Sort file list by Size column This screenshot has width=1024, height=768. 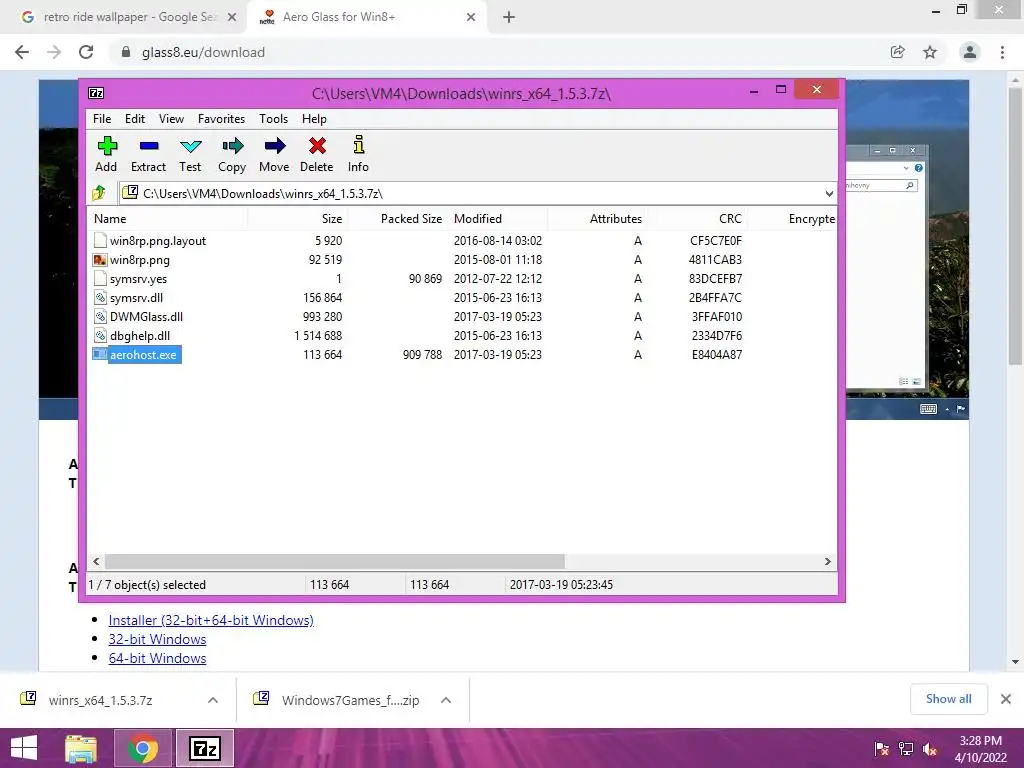(x=297, y=219)
